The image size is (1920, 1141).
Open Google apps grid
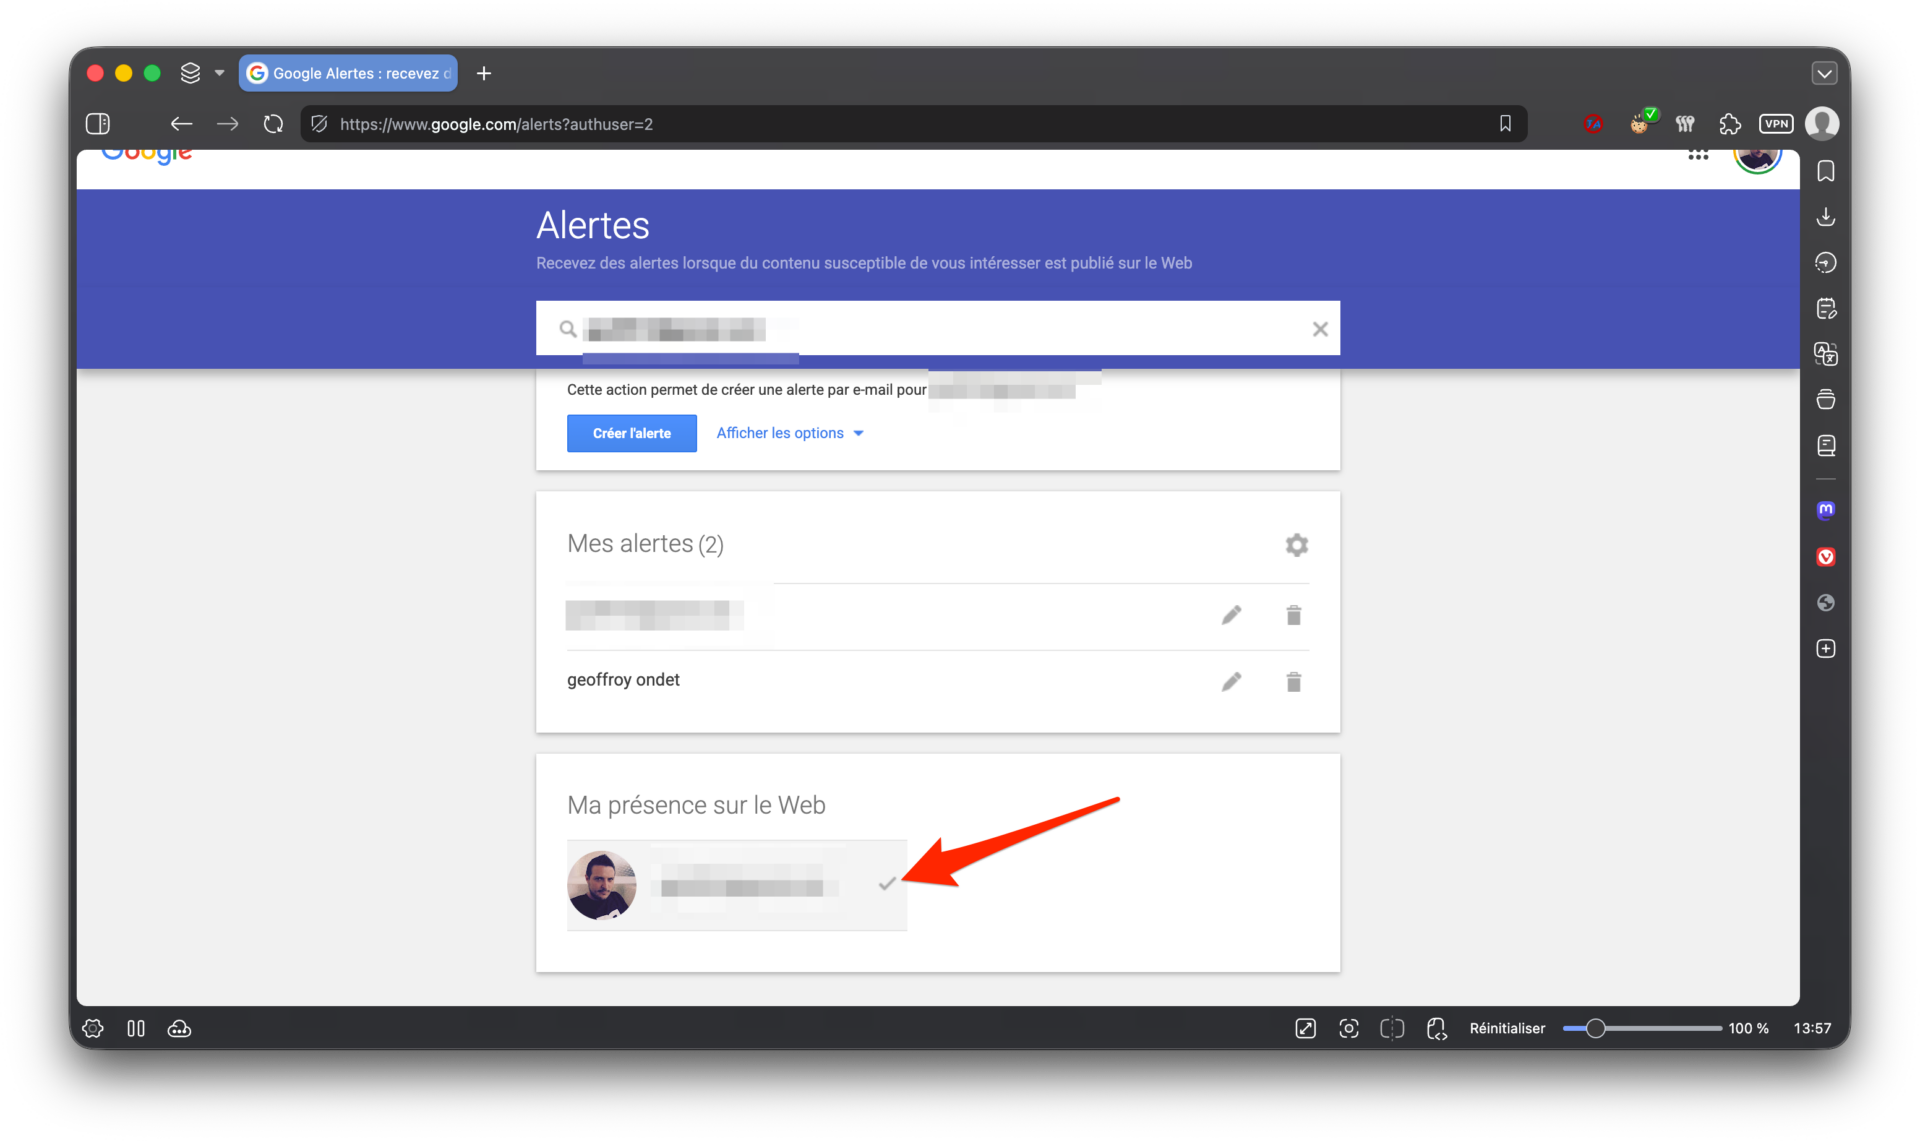tap(1698, 155)
